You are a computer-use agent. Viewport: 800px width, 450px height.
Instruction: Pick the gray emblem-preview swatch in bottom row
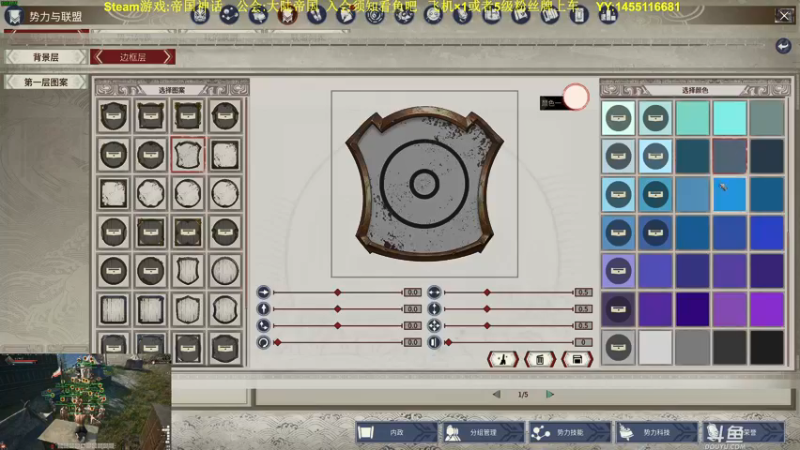click(618, 347)
